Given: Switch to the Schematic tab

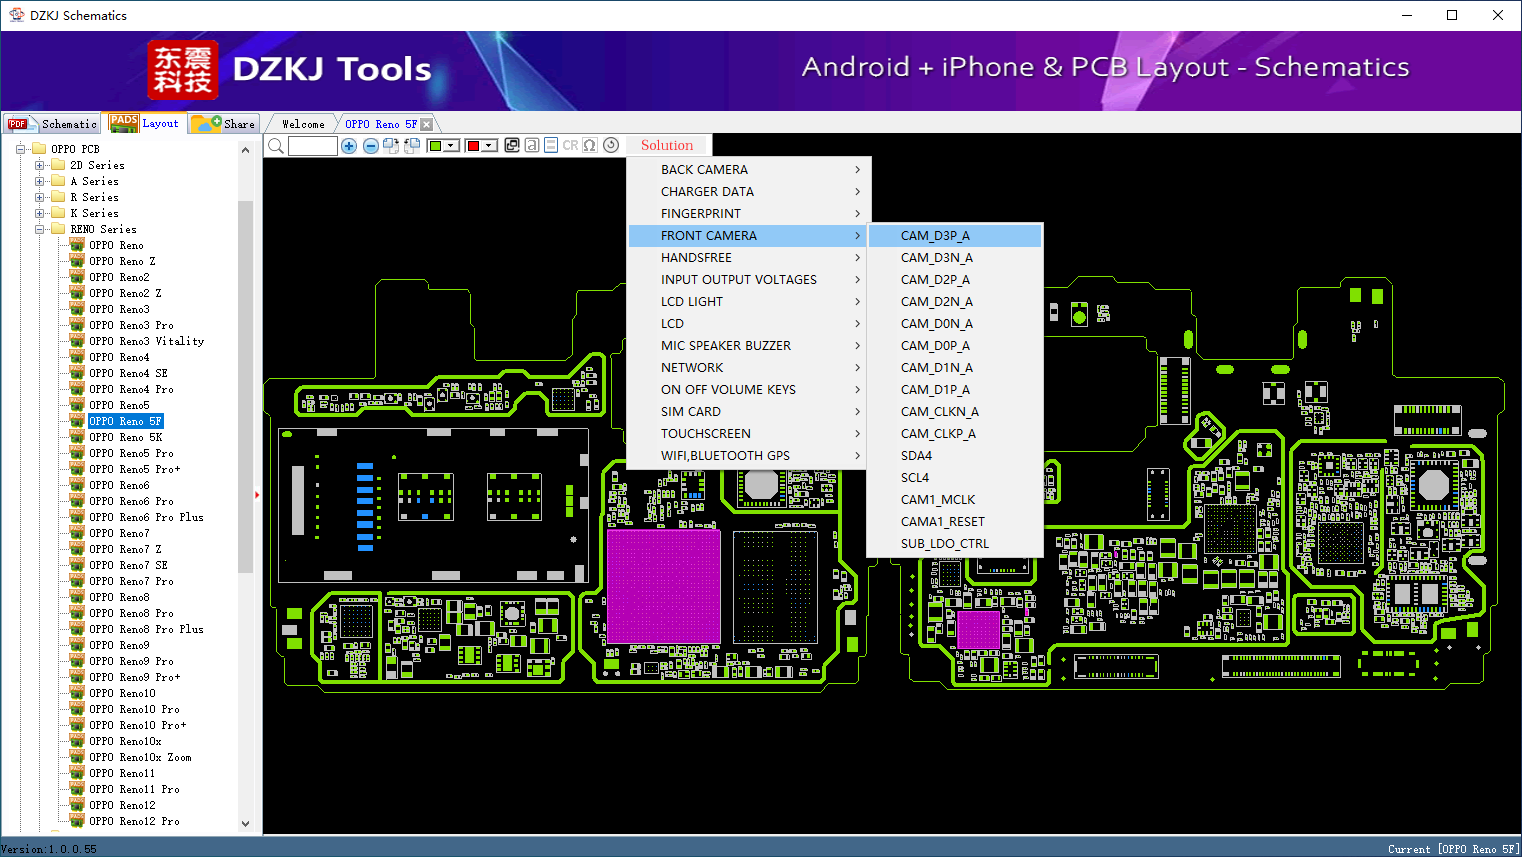Looking at the screenshot, I should (52, 124).
